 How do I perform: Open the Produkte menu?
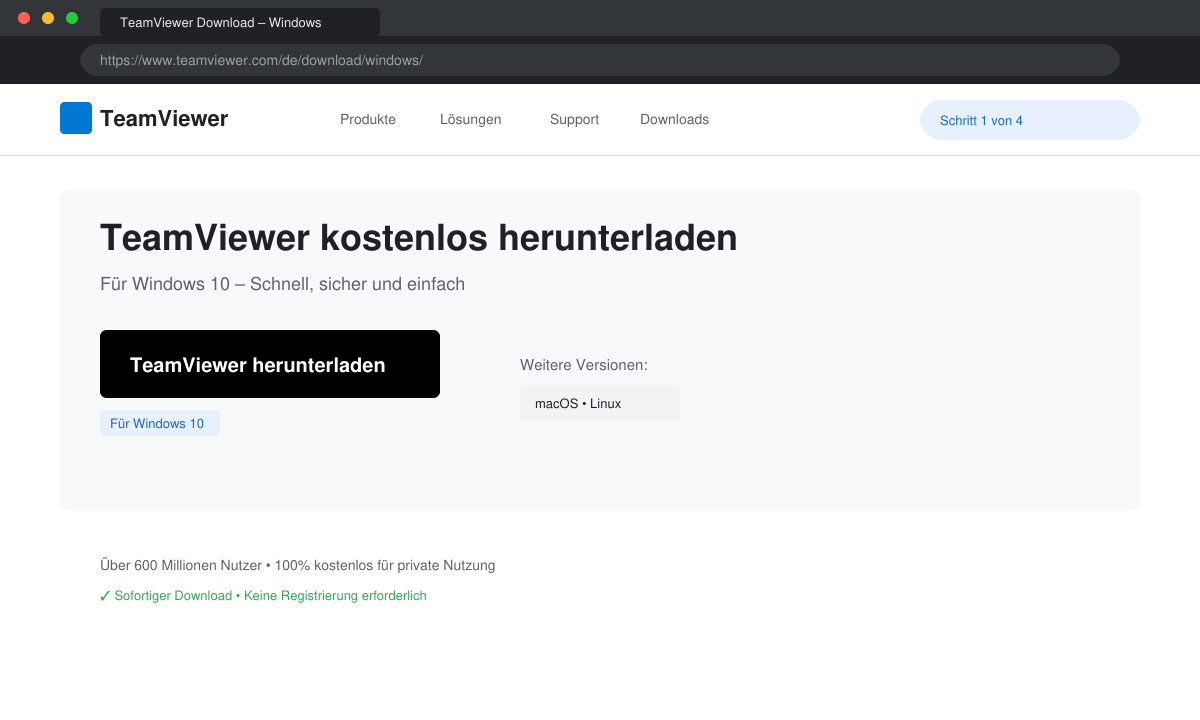click(x=368, y=119)
